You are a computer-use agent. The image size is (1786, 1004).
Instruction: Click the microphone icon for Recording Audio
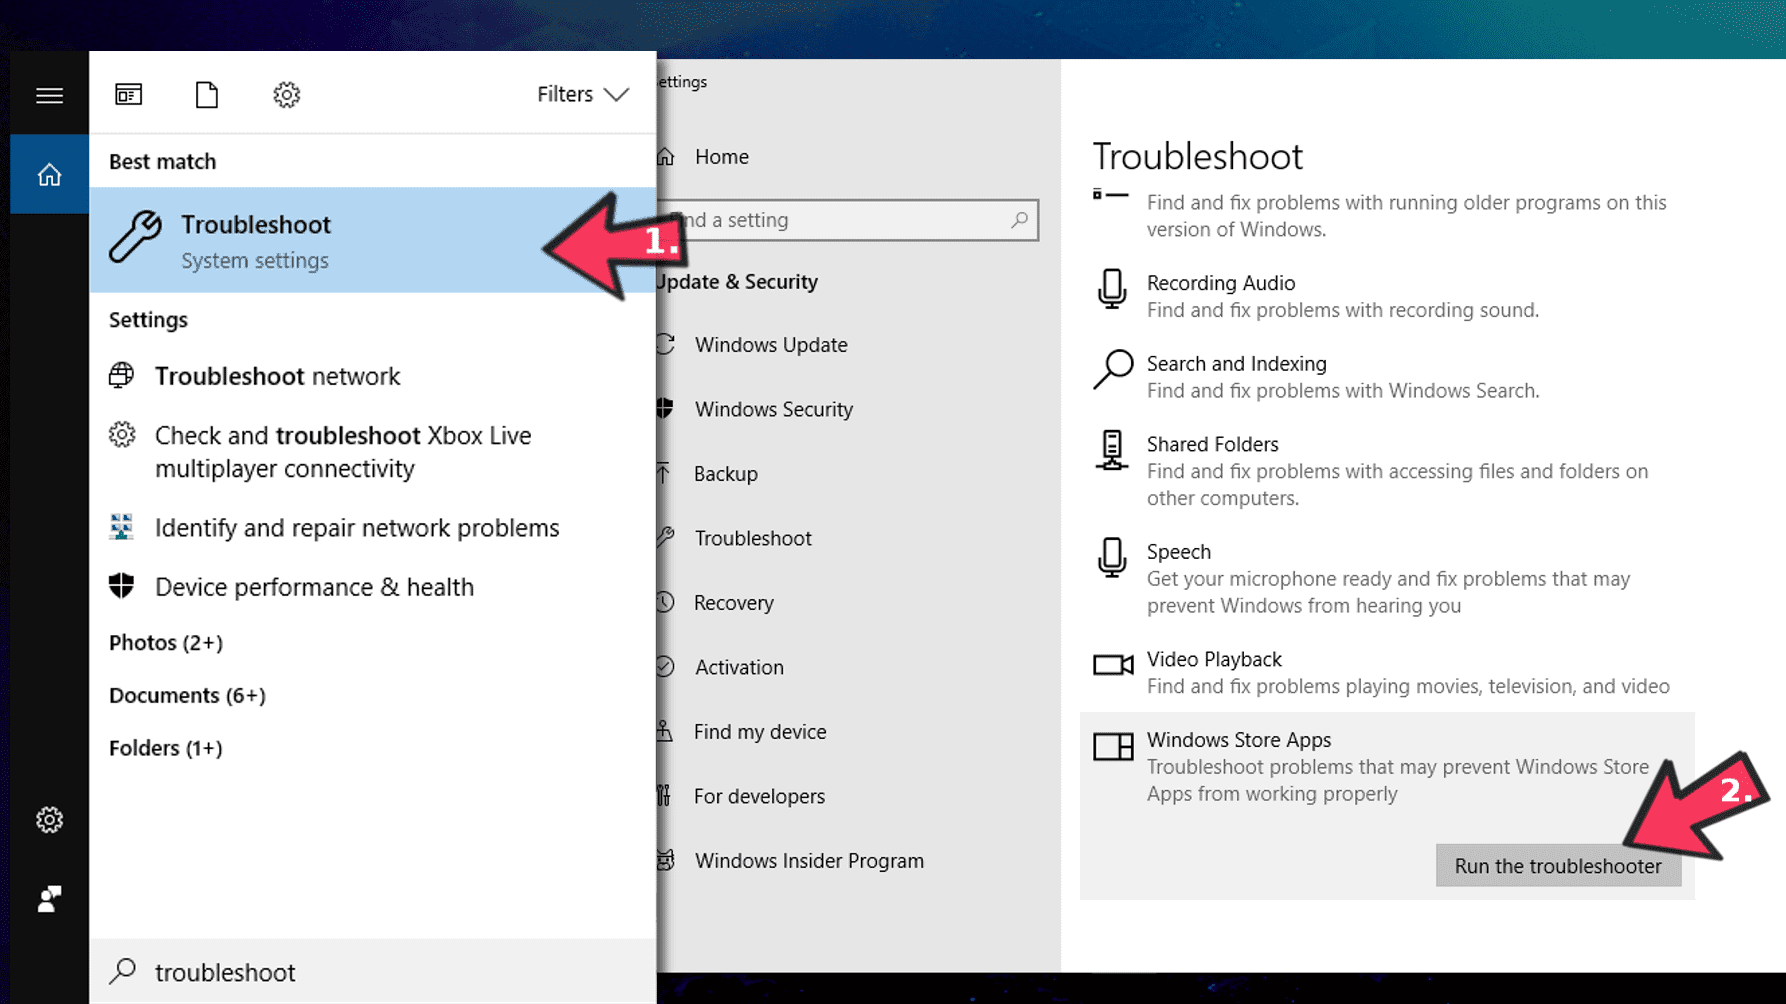(x=1112, y=289)
